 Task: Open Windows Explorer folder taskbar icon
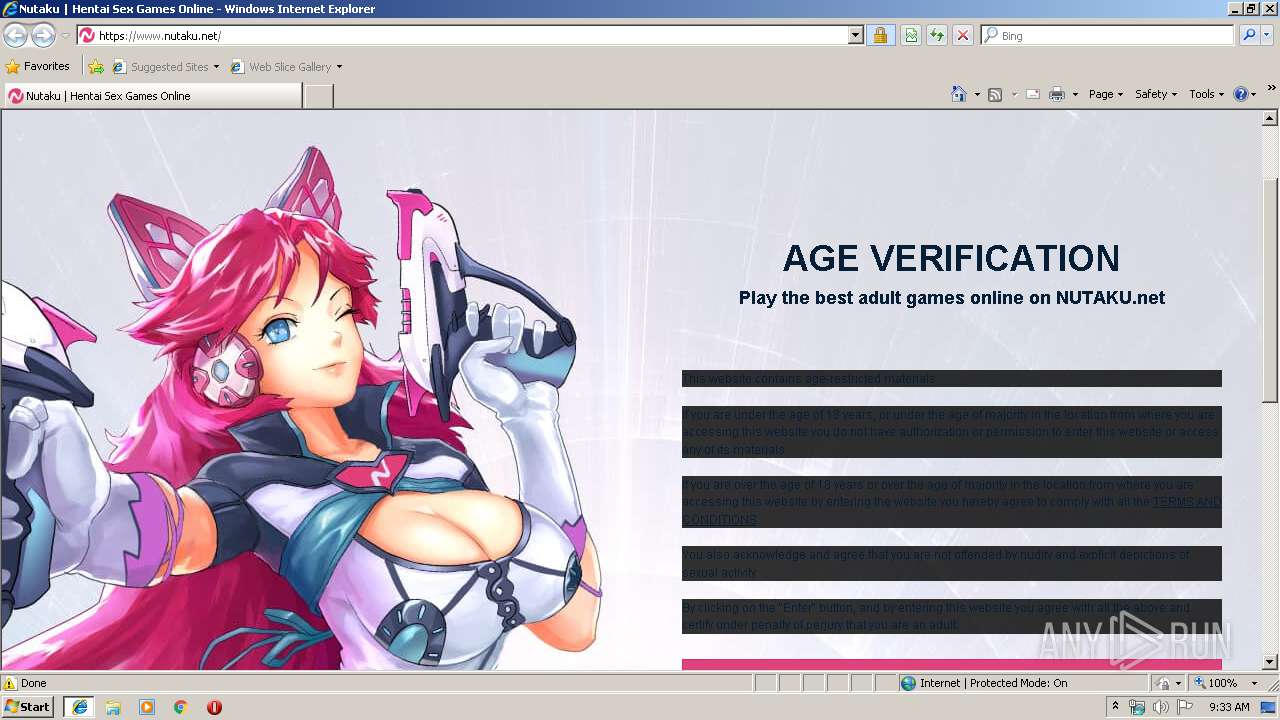(x=113, y=707)
